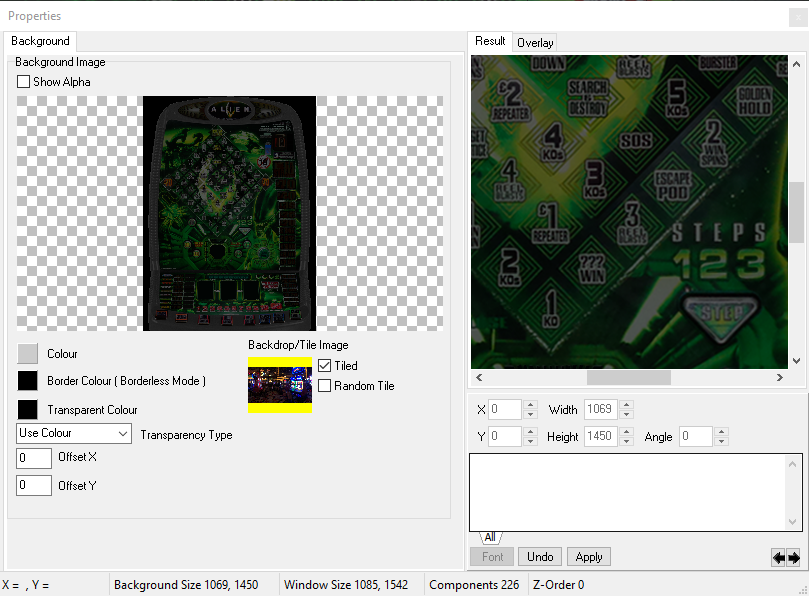Increase Width with the up stepper
Image resolution: width=809 pixels, height=596 pixels.
click(x=626, y=405)
